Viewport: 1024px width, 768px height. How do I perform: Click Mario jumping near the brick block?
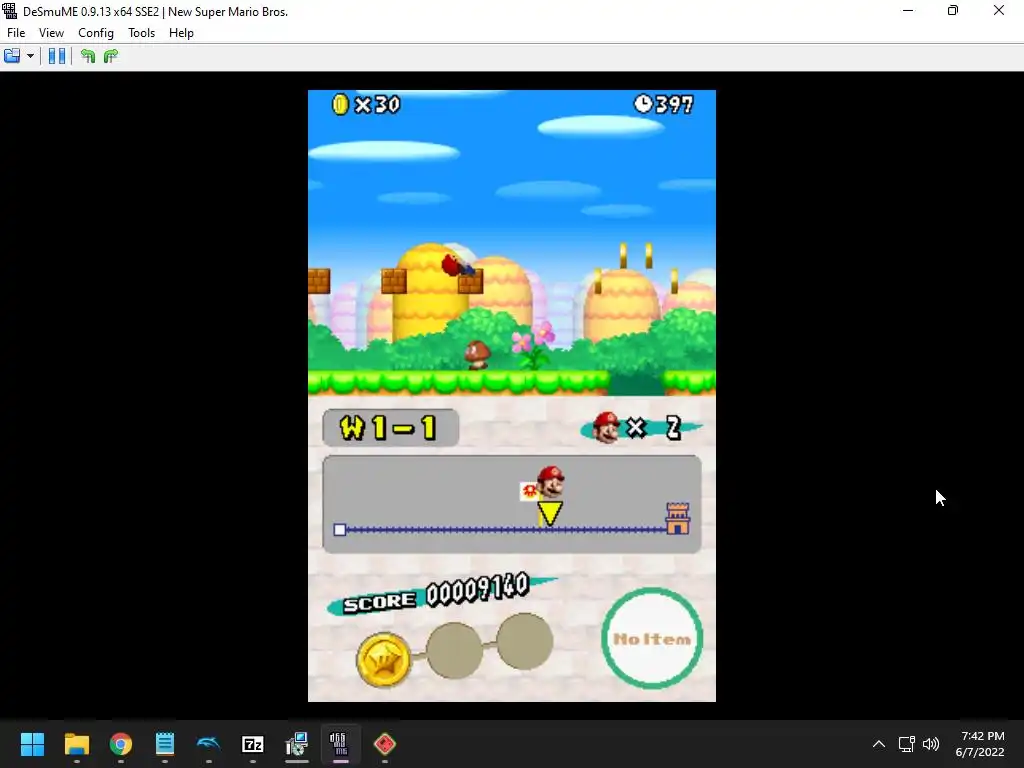coord(458,266)
